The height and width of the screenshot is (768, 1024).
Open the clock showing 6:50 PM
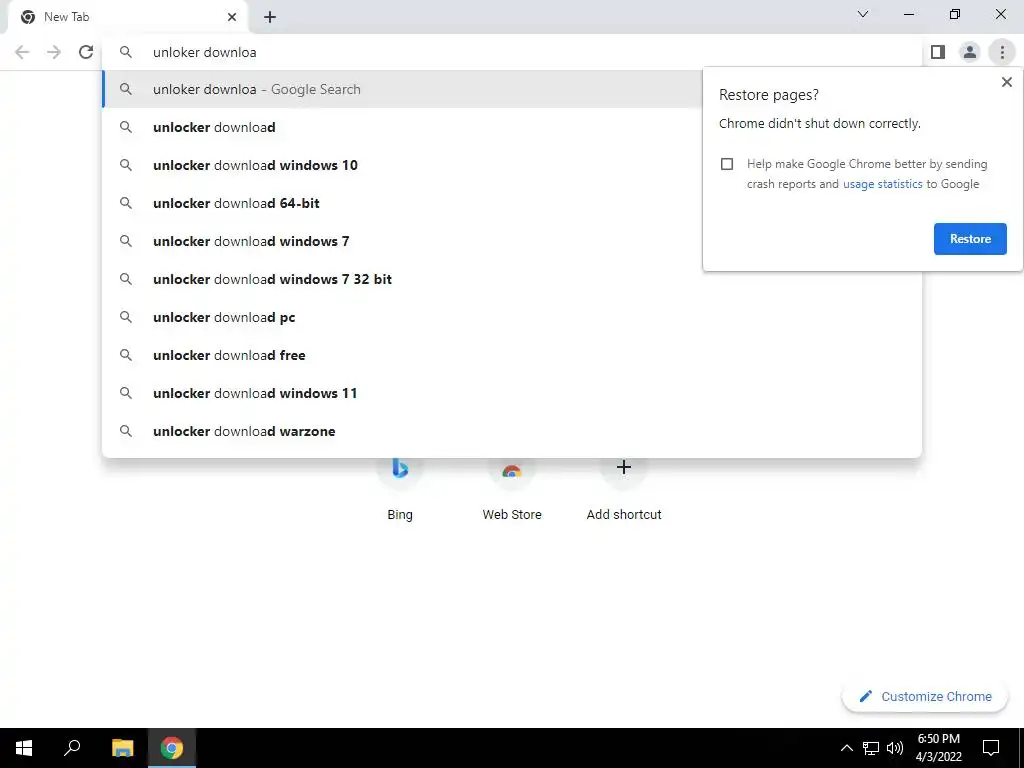coord(938,748)
